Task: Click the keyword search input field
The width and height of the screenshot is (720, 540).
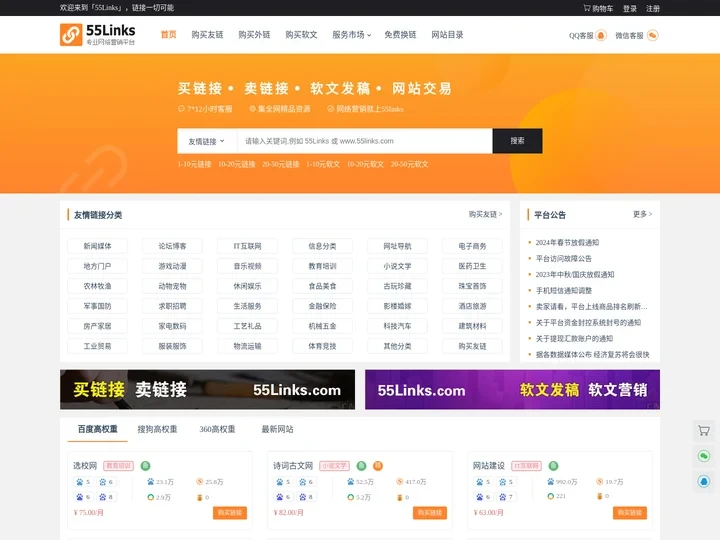Action: pos(365,141)
